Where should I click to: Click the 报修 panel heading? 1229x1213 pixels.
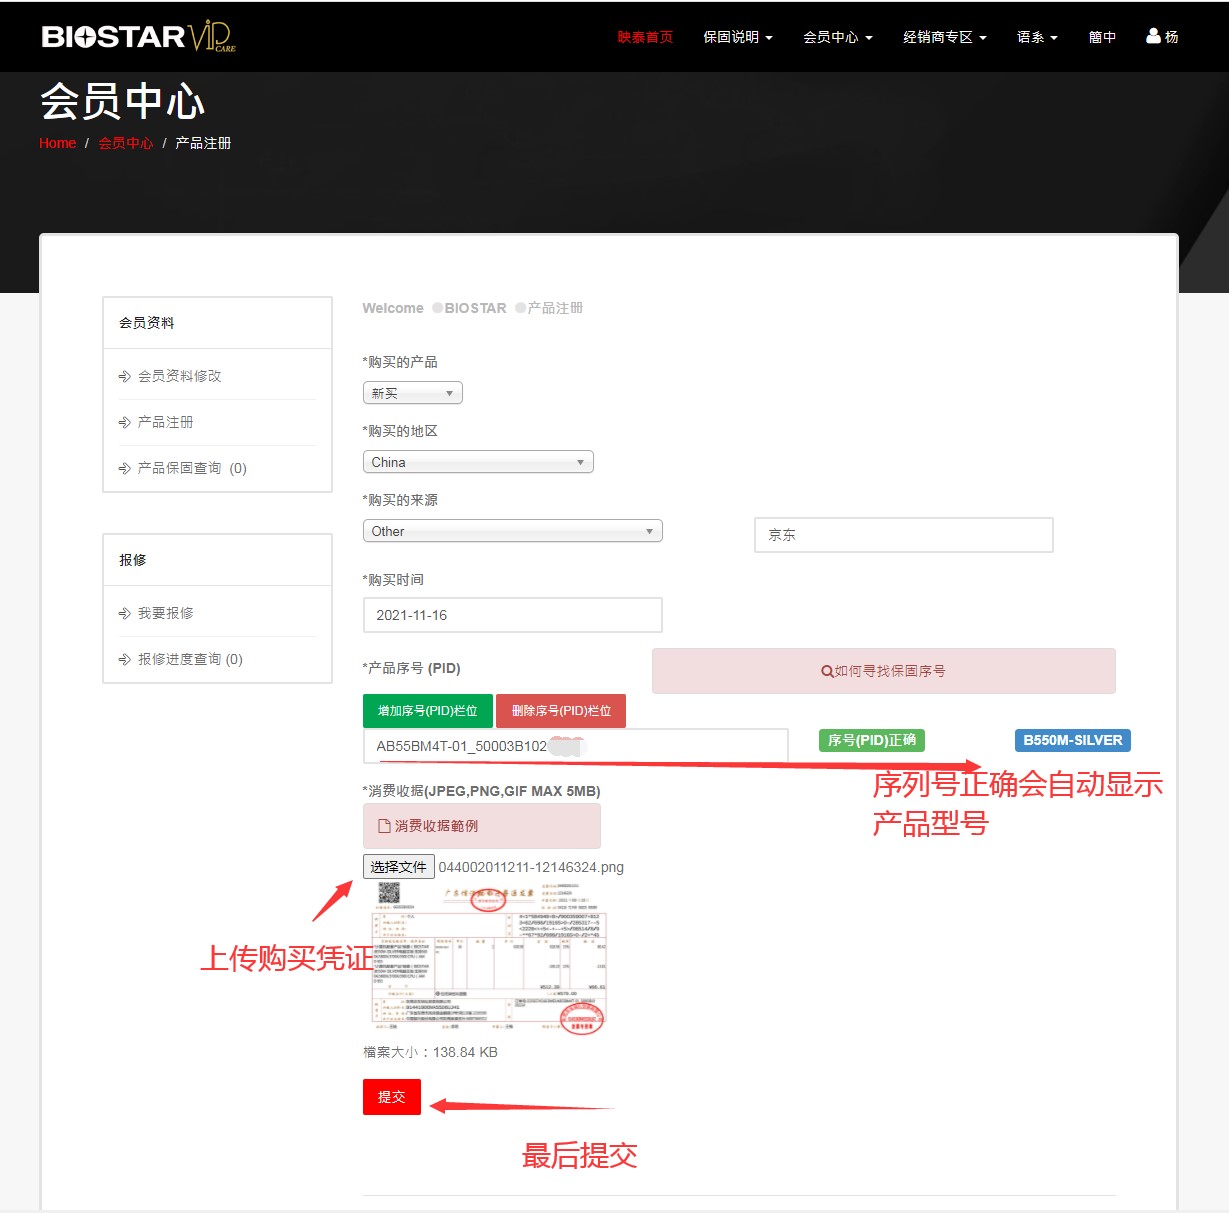133,560
